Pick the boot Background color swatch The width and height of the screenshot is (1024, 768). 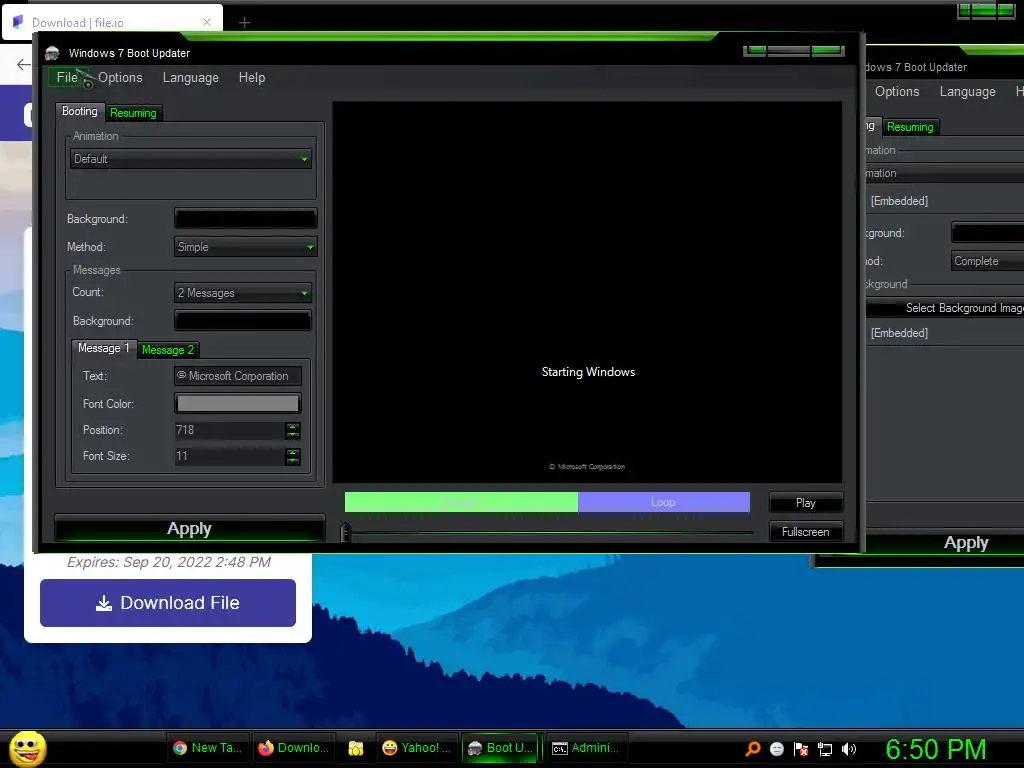click(246, 219)
